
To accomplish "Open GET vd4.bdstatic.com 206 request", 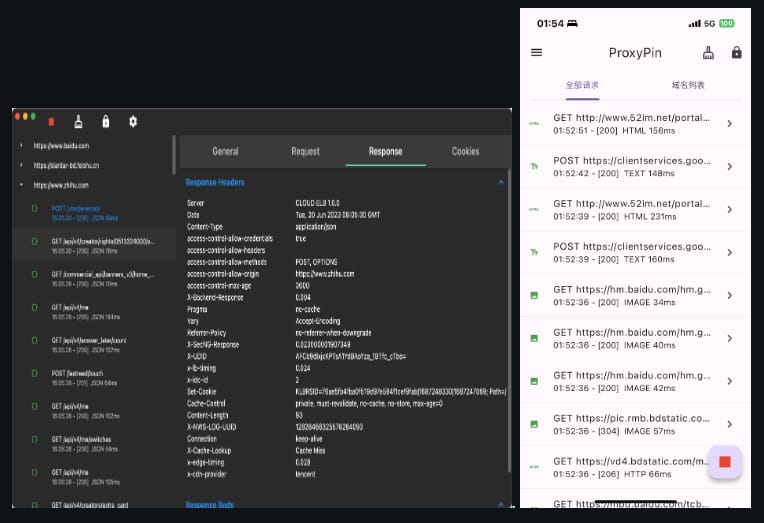I will point(635,467).
